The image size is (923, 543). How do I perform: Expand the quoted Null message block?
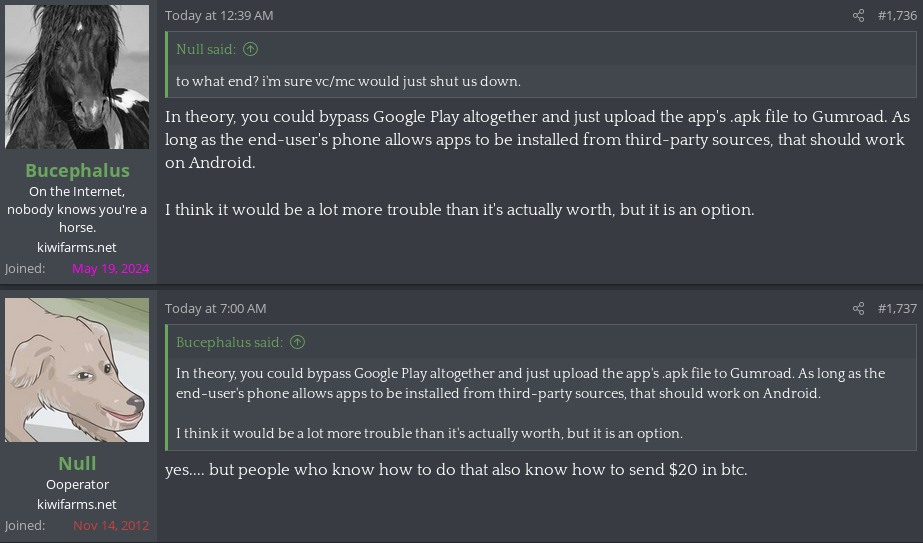540,81
